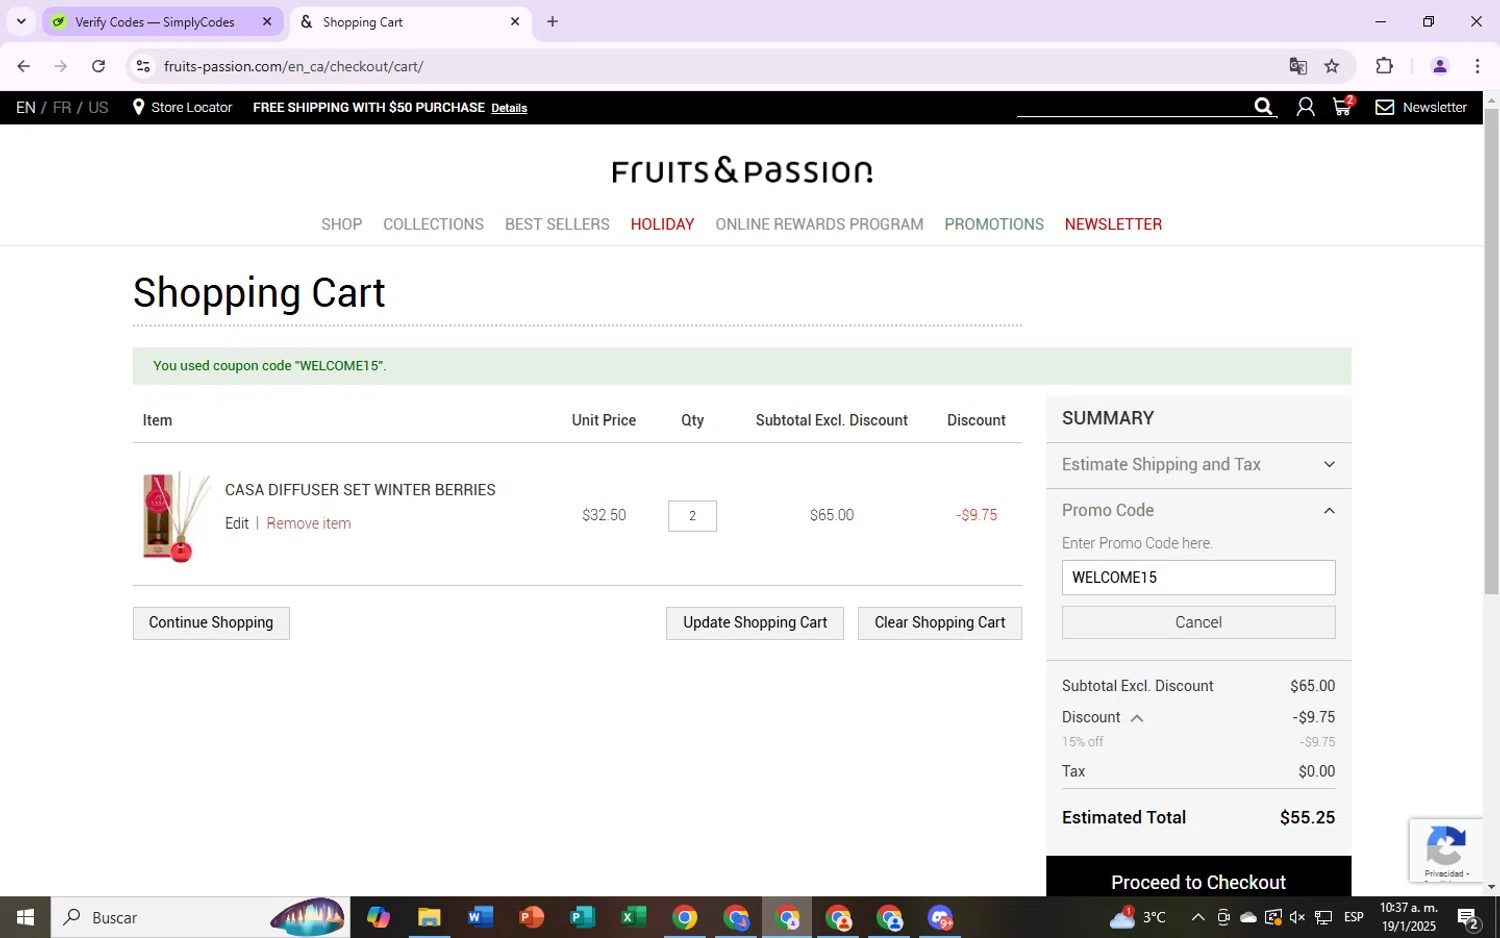Open the tab search dropdown arrow
The height and width of the screenshot is (938, 1500).
coord(21,21)
